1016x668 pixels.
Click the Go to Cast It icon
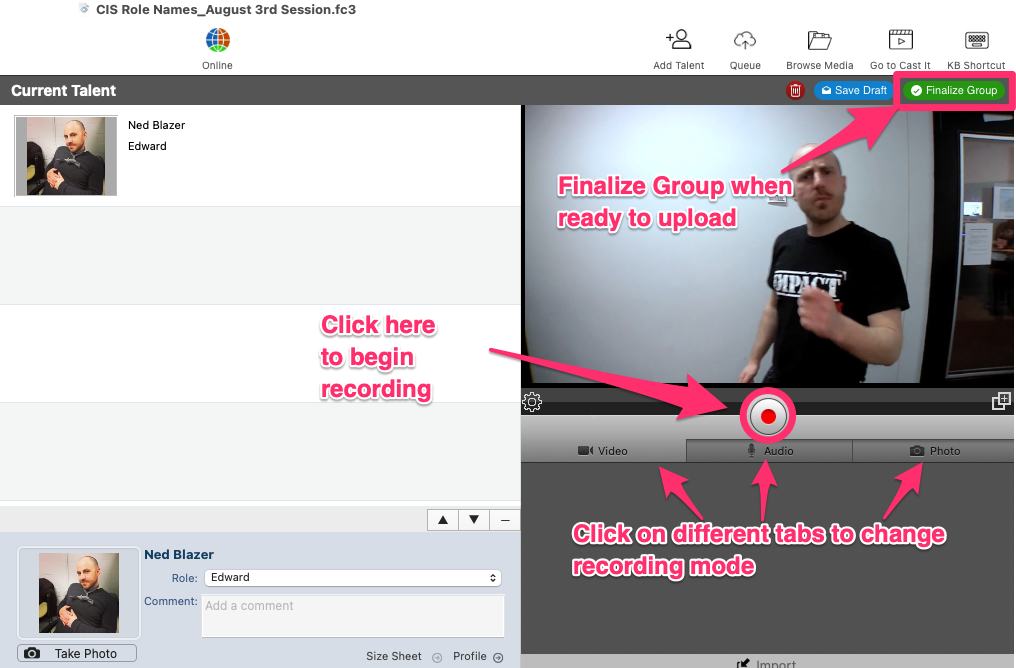(900, 41)
